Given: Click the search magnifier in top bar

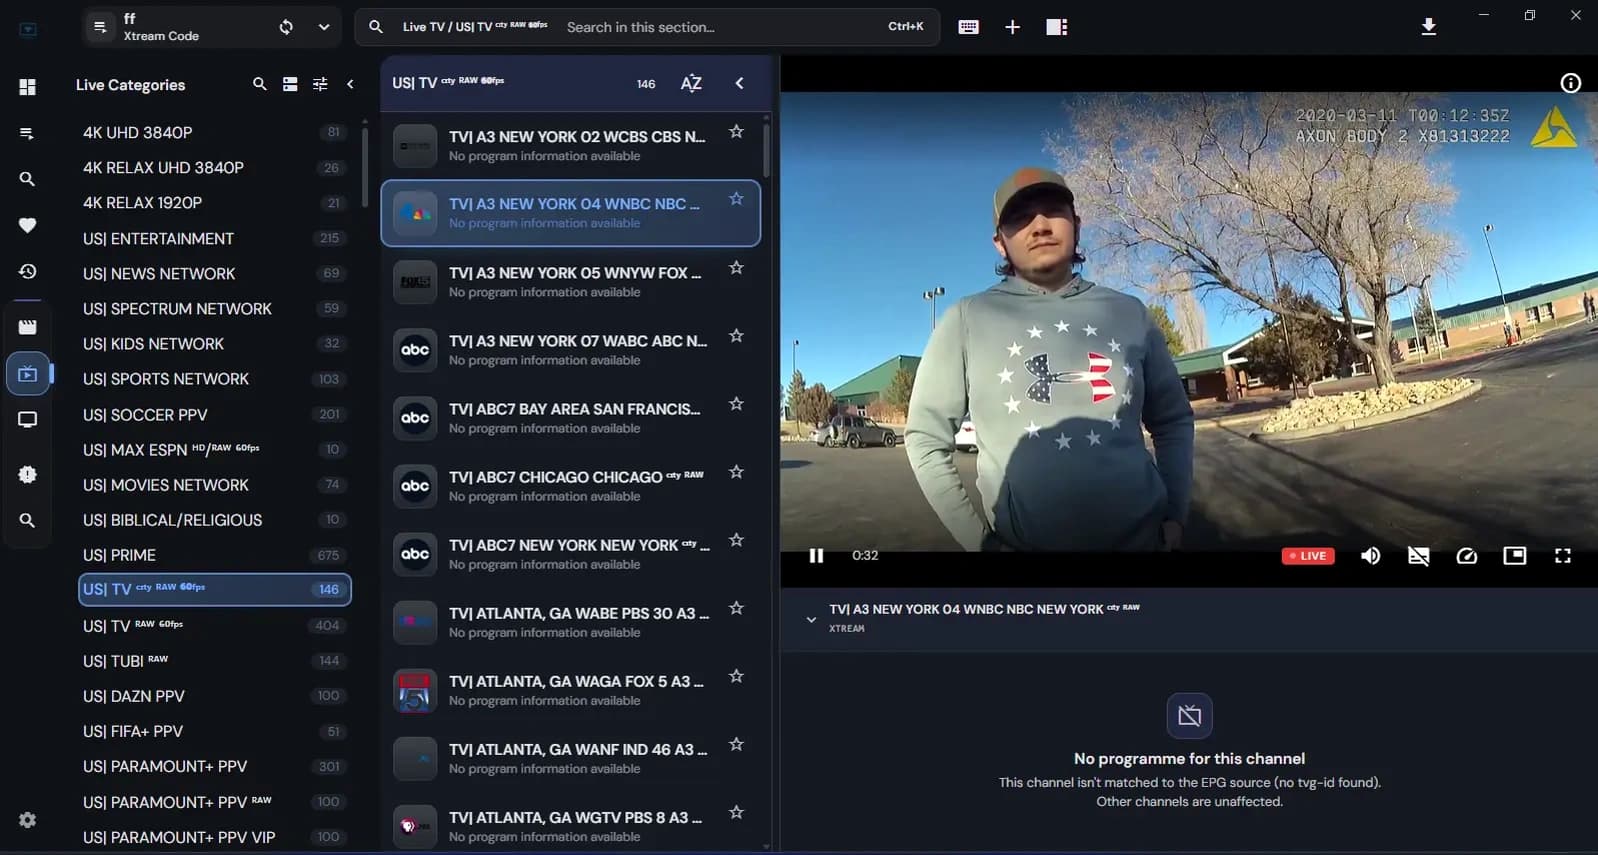Looking at the screenshot, I should click(376, 27).
